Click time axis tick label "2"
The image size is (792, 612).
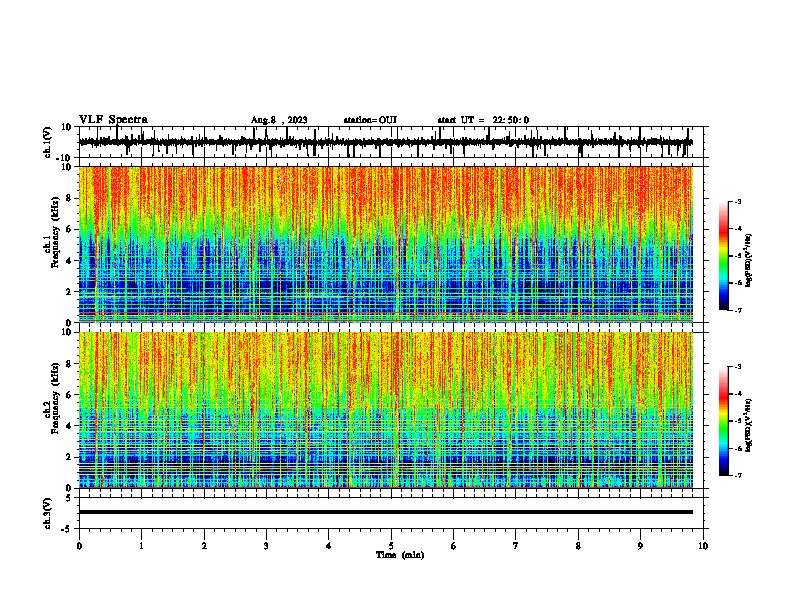click(x=204, y=546)
